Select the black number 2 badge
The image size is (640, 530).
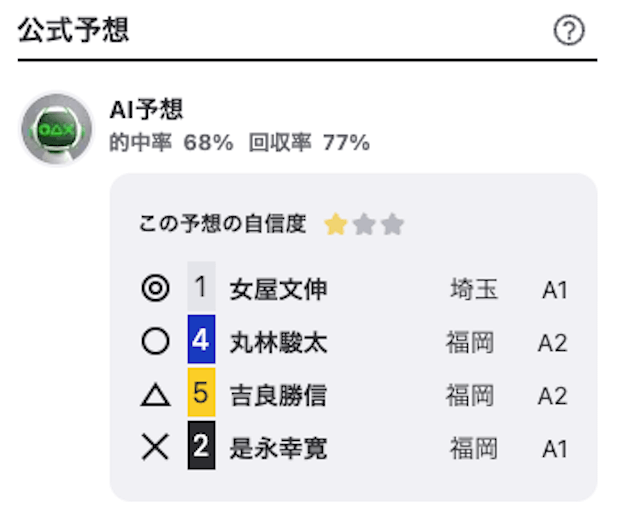201,445
